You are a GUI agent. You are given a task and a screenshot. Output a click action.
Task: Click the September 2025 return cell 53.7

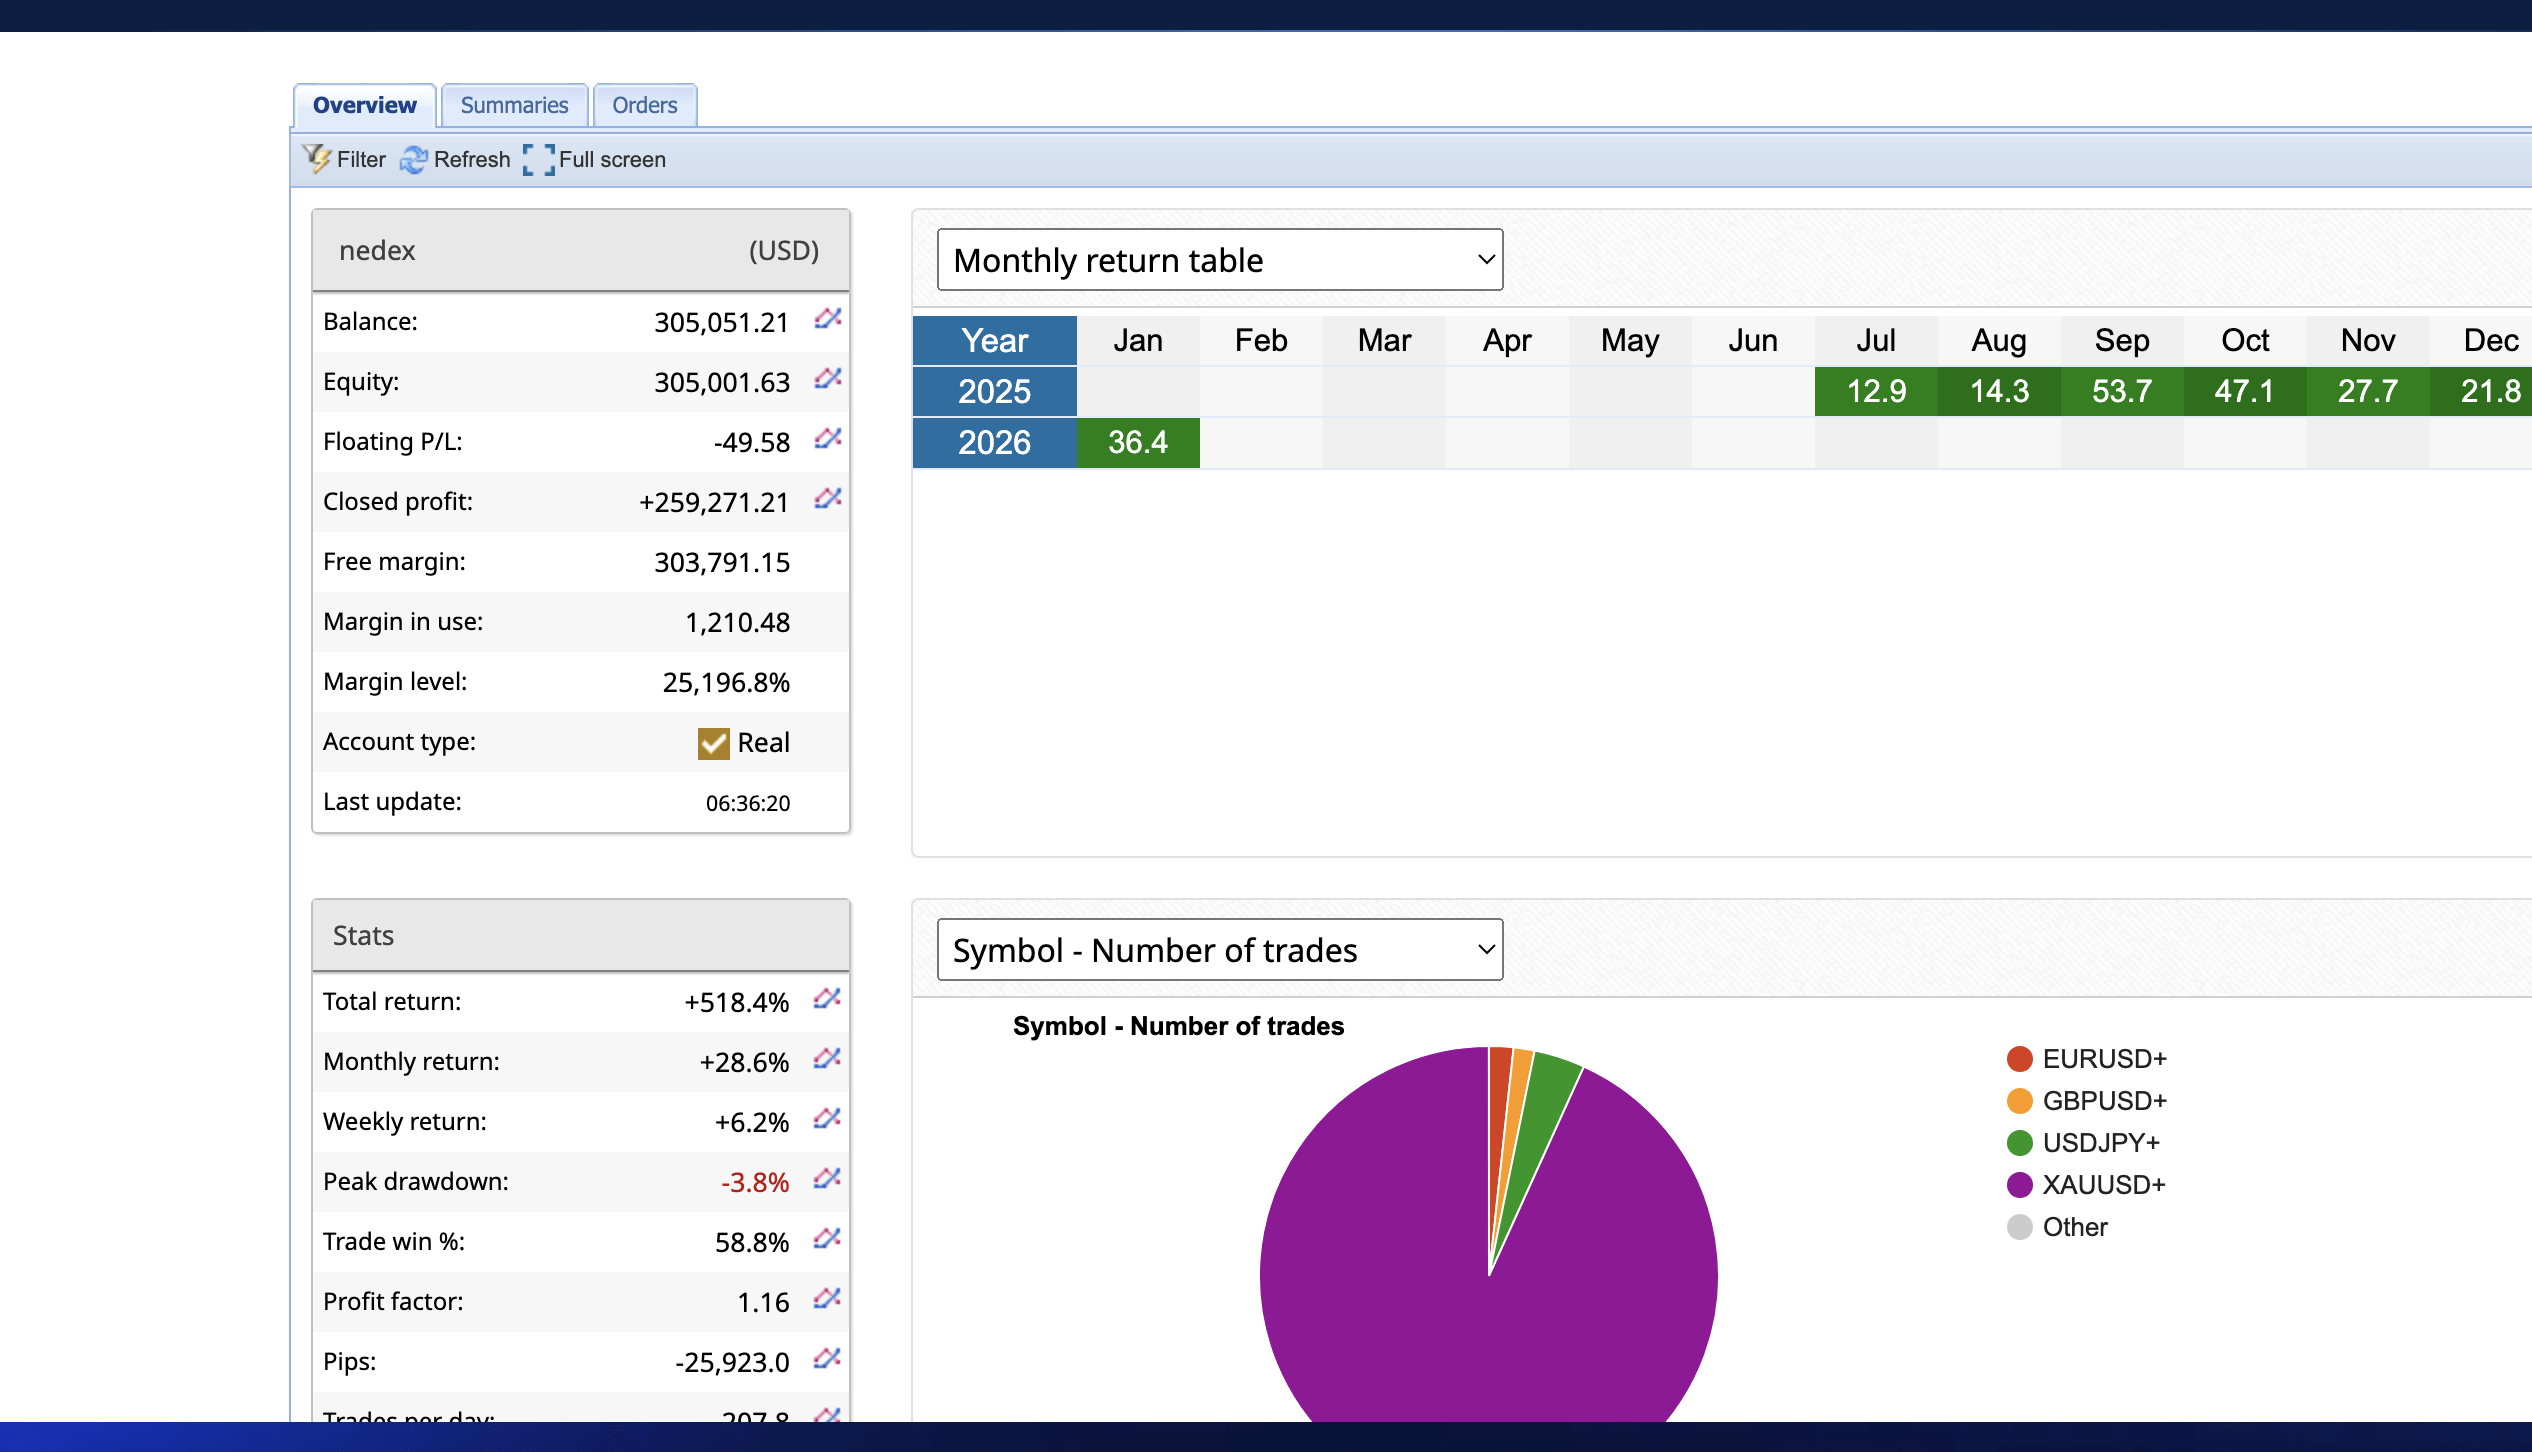(2122, 391)
